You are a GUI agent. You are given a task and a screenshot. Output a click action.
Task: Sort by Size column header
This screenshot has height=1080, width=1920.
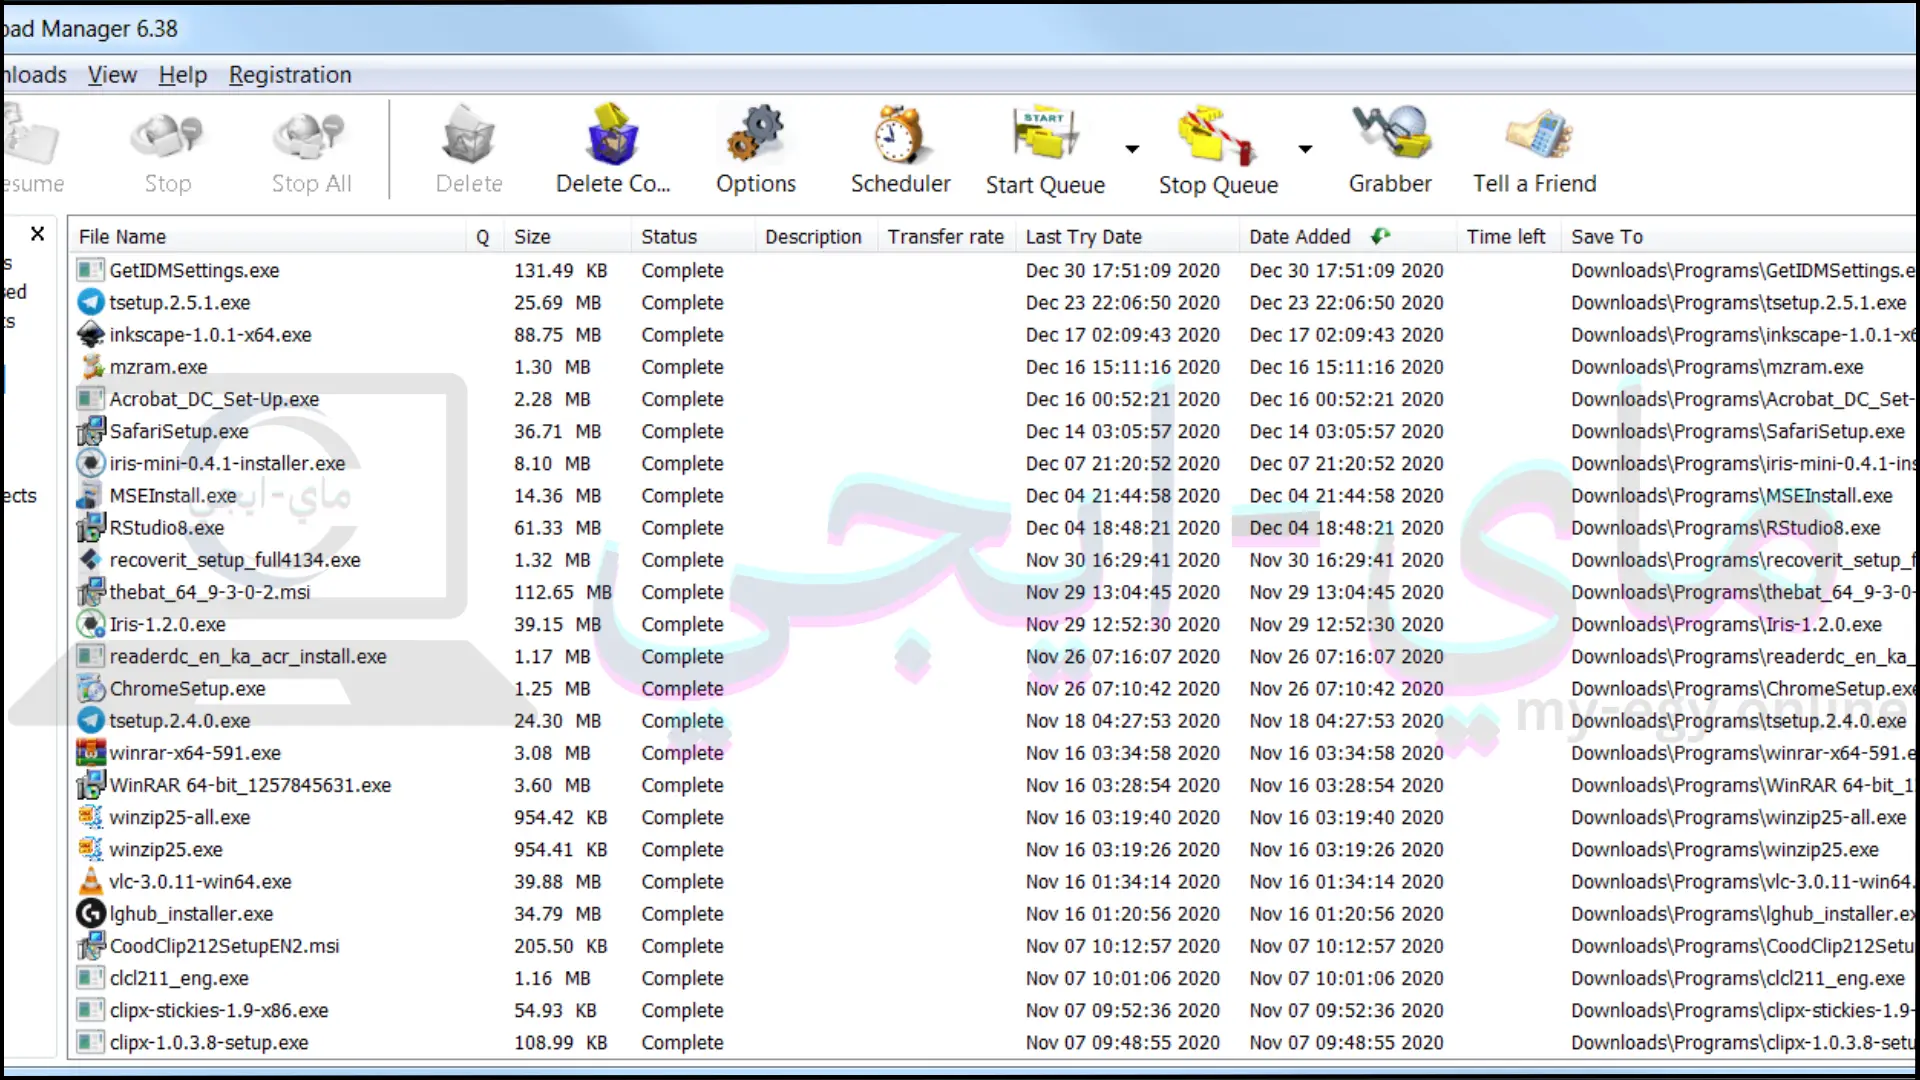pyautogui.click(x=567, y=237)
